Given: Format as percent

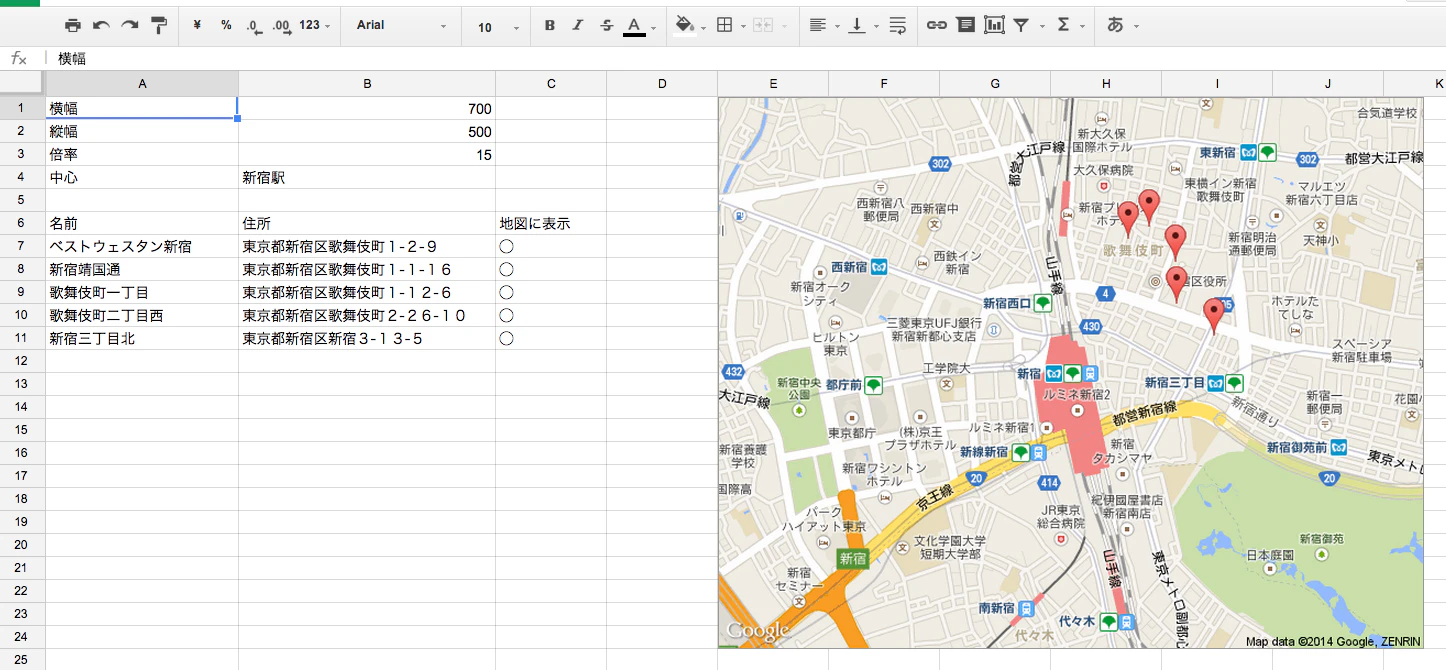Looking at the screenshot, I should point(226,26).
